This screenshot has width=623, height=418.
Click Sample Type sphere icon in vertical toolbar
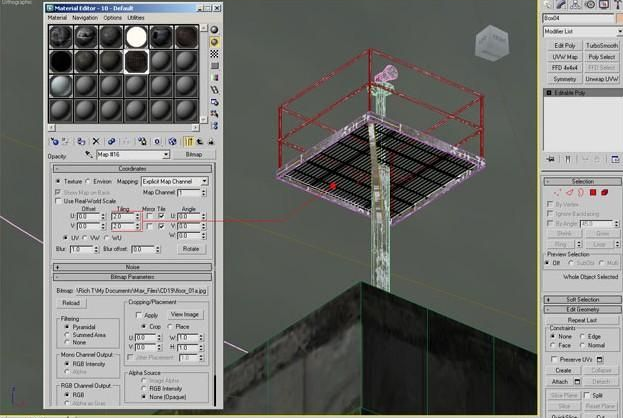(x=214, y=30)
